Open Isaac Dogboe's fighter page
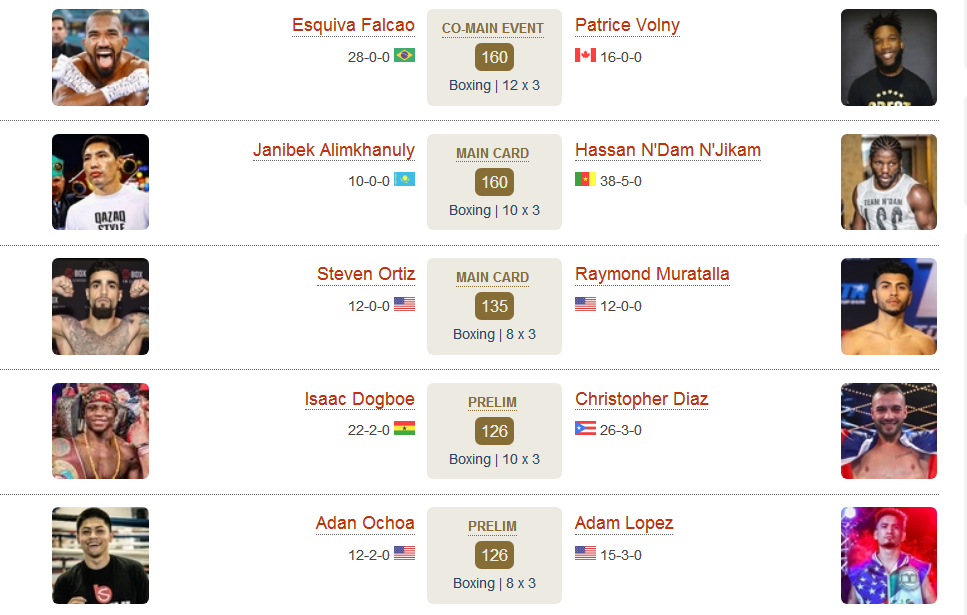The image size is (967, 615). coord(360,400)
